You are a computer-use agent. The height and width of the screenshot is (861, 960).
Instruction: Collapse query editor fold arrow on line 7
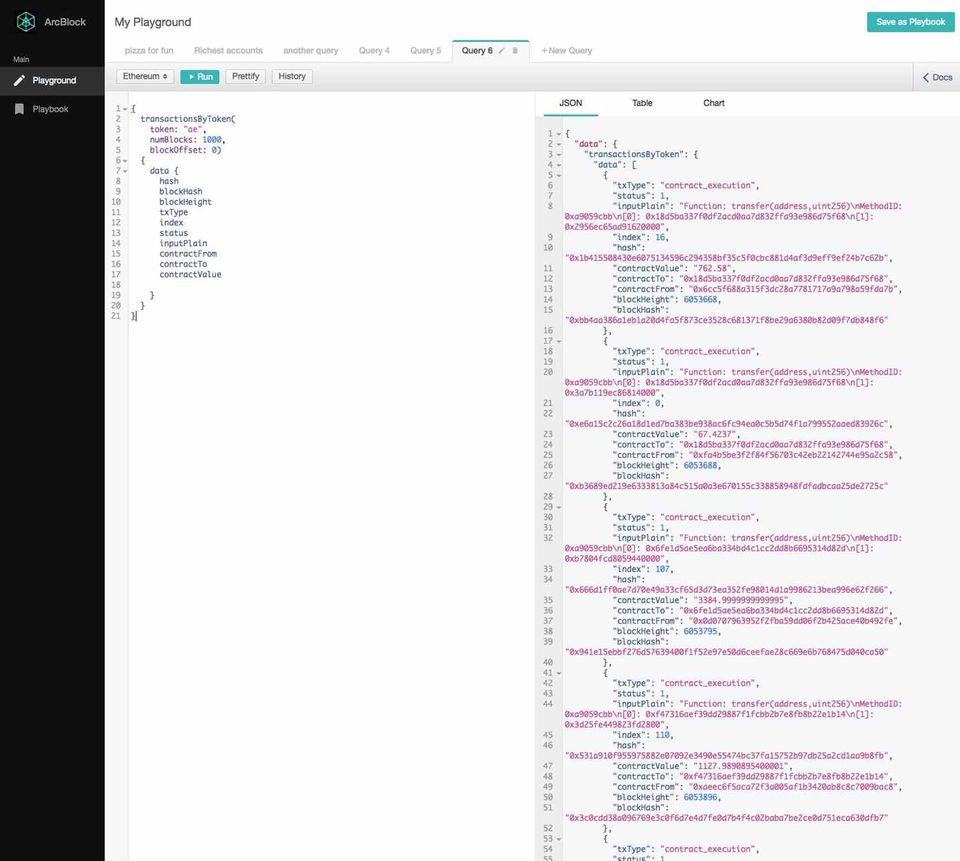click(125, 171)
